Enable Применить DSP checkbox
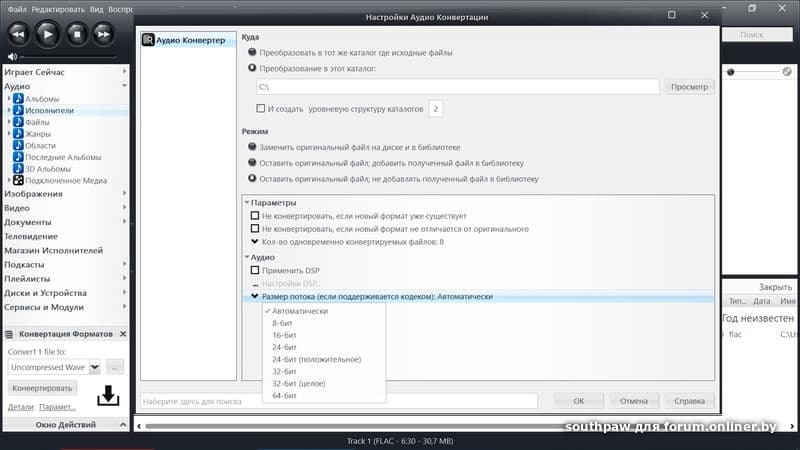800x450 pixels. pyautogui.click(x=255, y=270)
